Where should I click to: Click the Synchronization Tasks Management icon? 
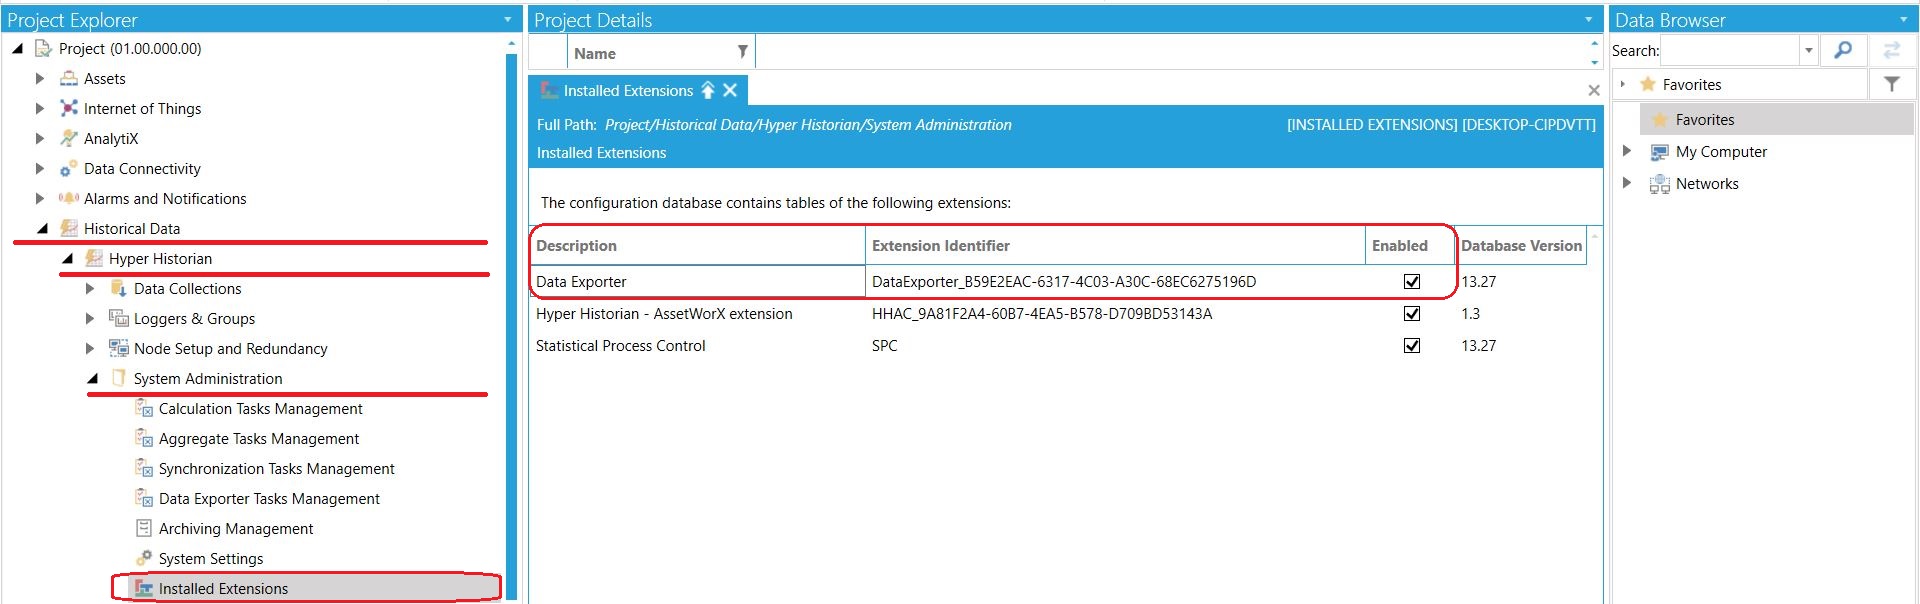[143, 468]
